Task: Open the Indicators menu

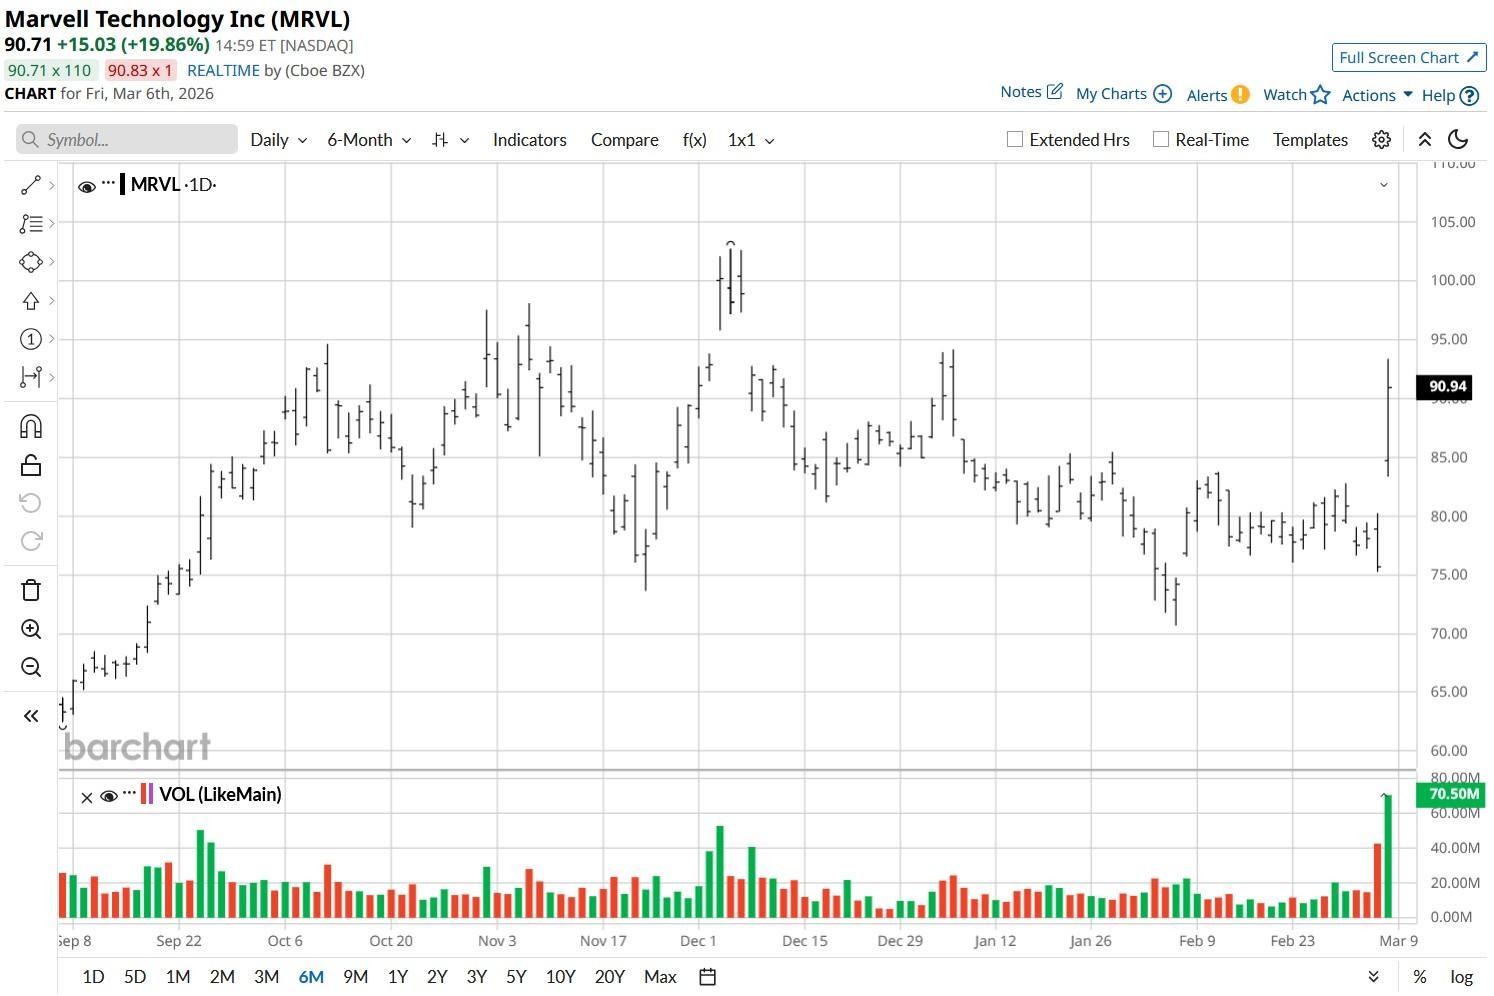Action: (x=530, y=140)
